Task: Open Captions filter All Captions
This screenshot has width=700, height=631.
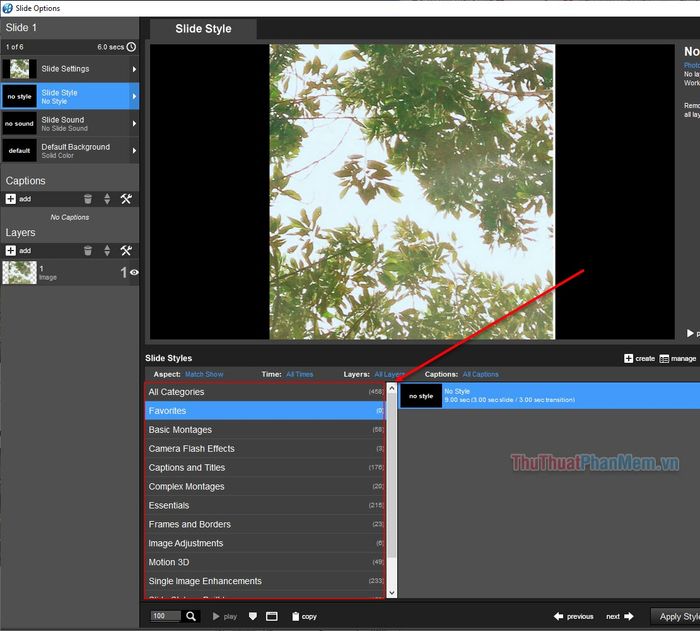Action: point(480,375)
